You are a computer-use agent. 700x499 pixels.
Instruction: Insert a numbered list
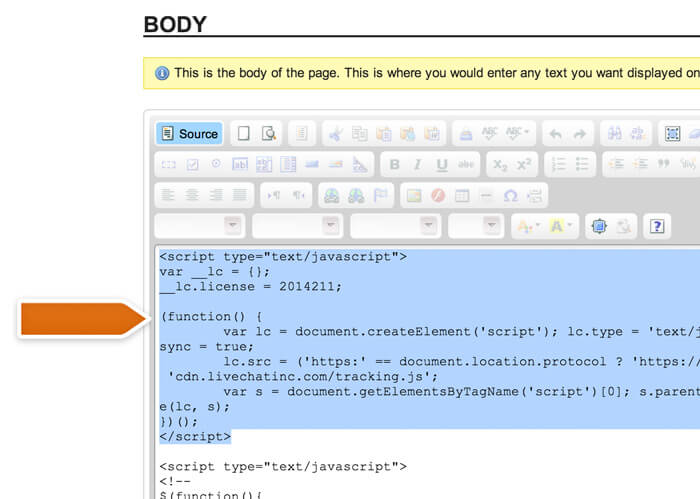tap(558, 165)
